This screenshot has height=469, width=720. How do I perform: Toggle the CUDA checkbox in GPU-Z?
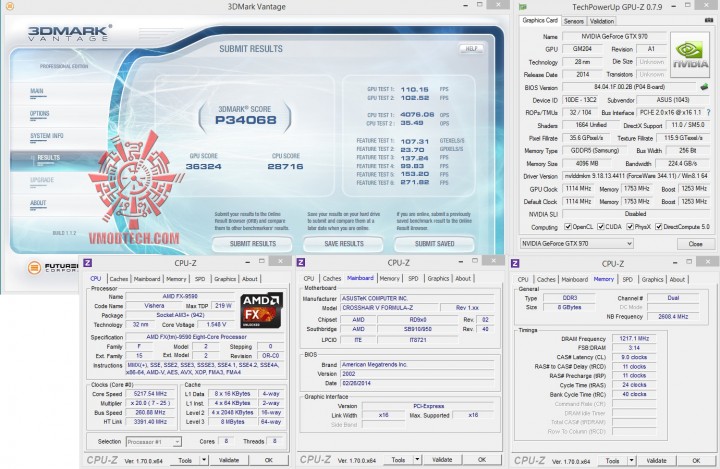coord(600,227)
